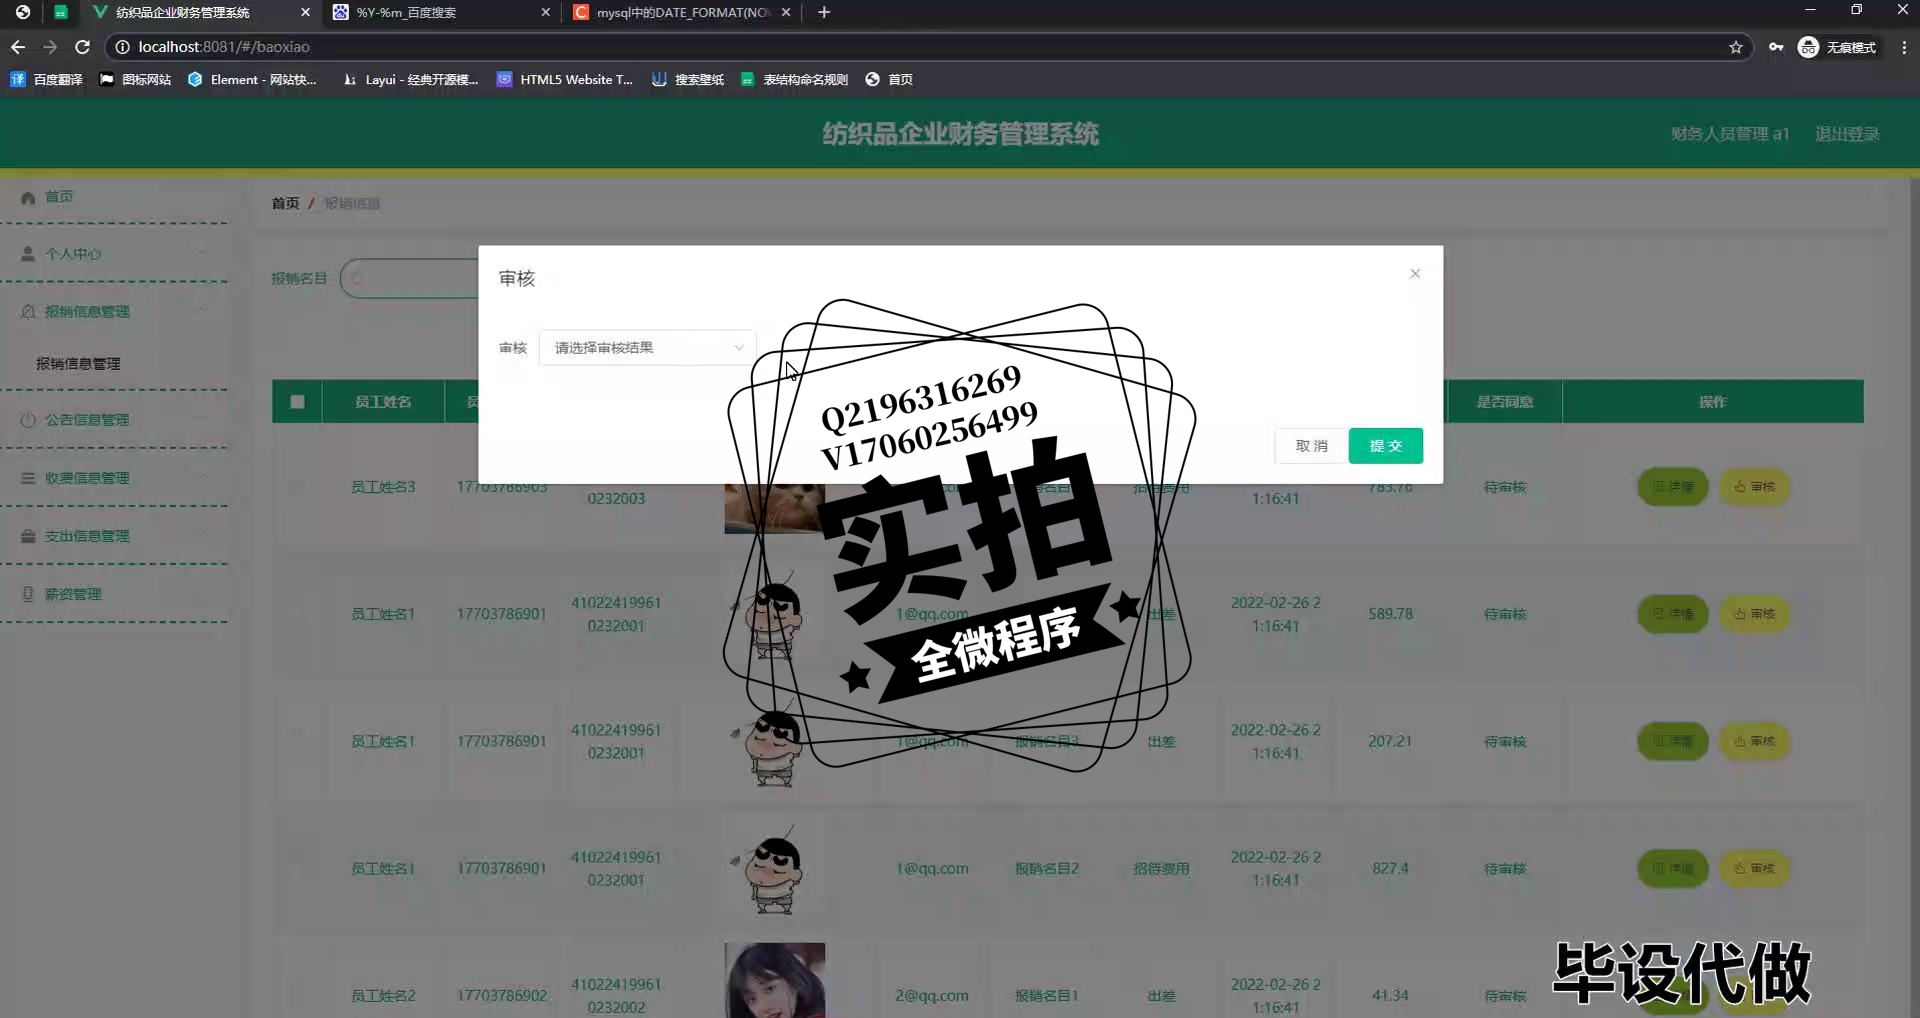
Task: Click the 是否同意 column header
Action: click(1504, 402)
